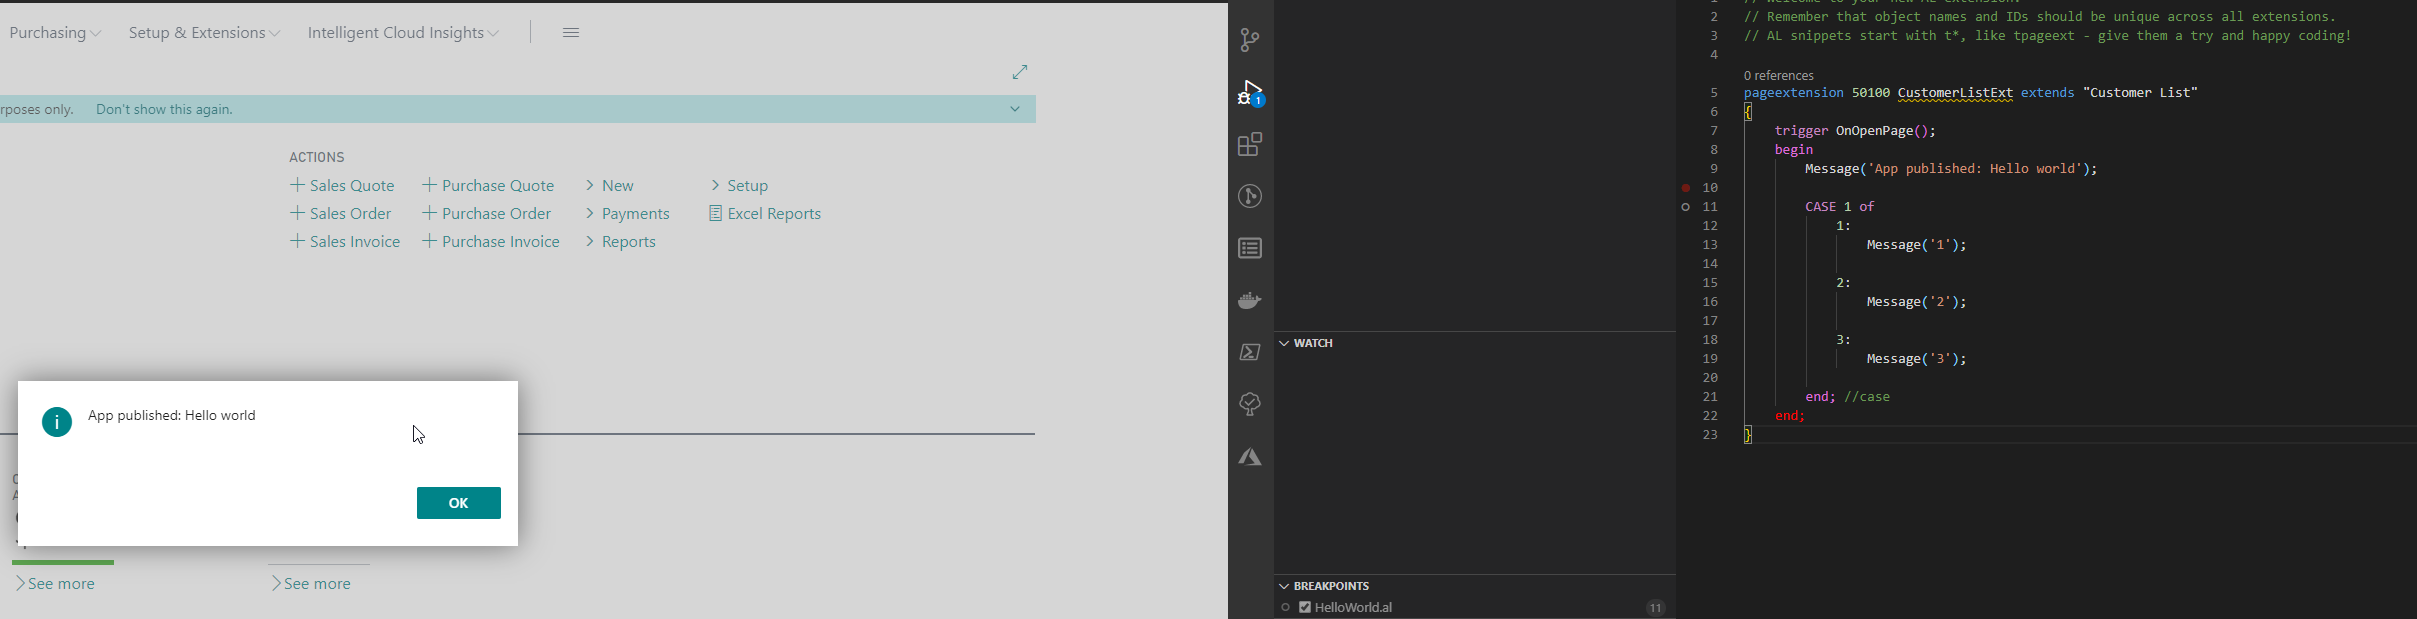The width and height of the screenshot is (2417, 619).
Task: Click the 0 references code lens
Action: click(x=1779, y=75)
